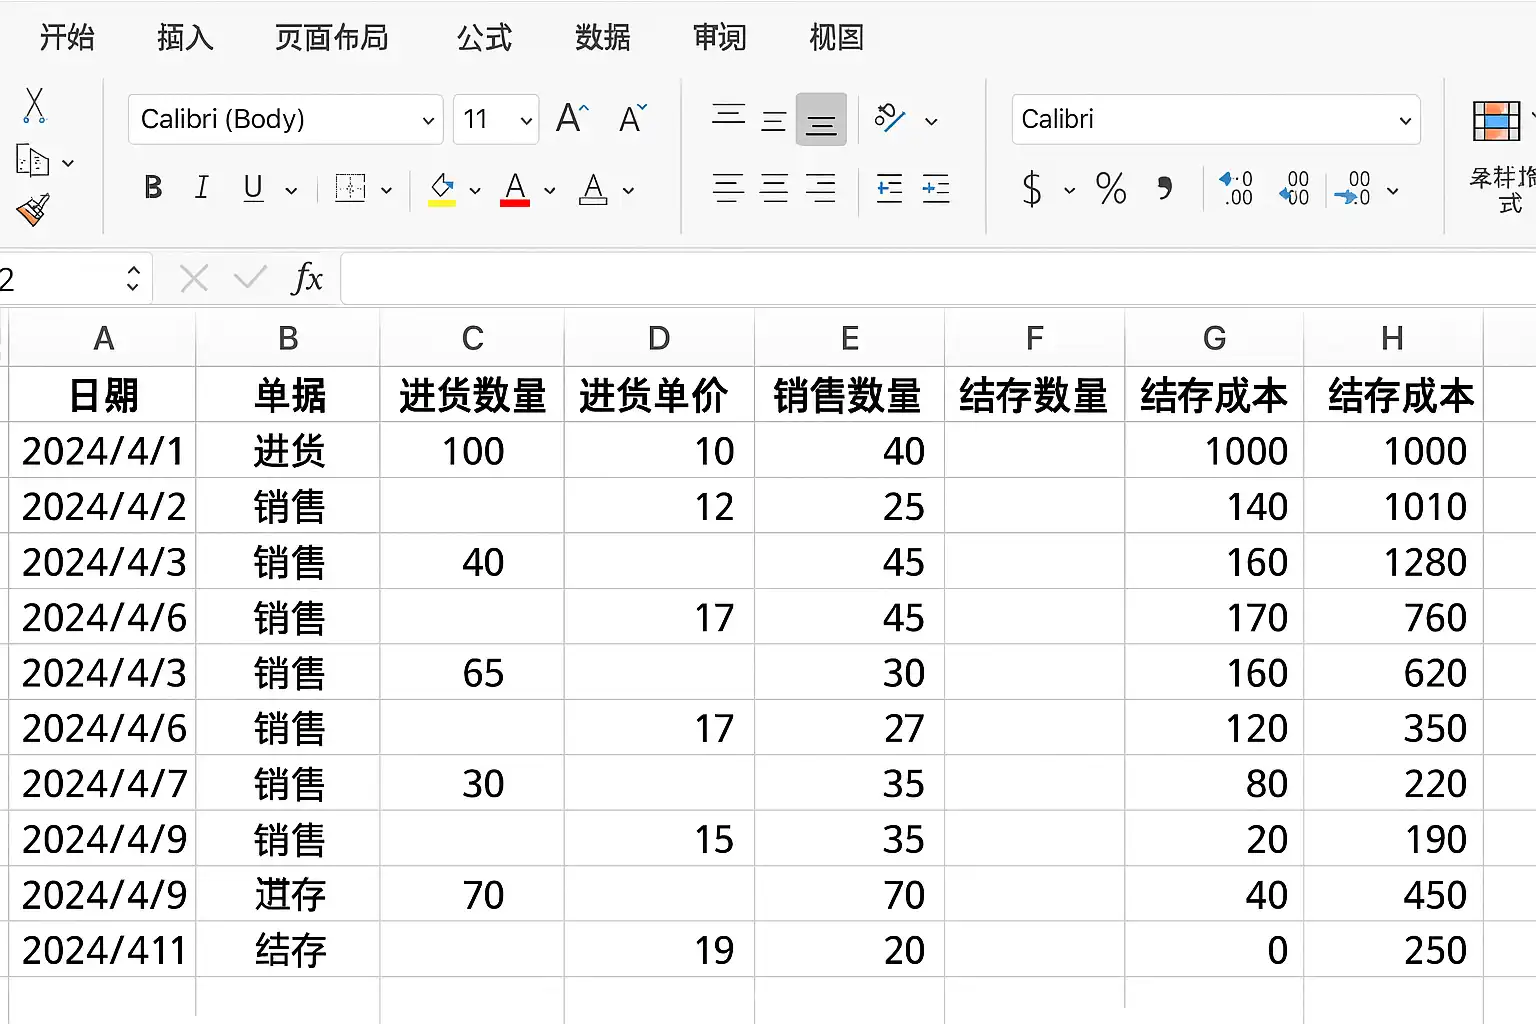This screenshot has height=1024, width=1536.
Task: Click the Format Painter brush icon
Action: click(33, 209)
